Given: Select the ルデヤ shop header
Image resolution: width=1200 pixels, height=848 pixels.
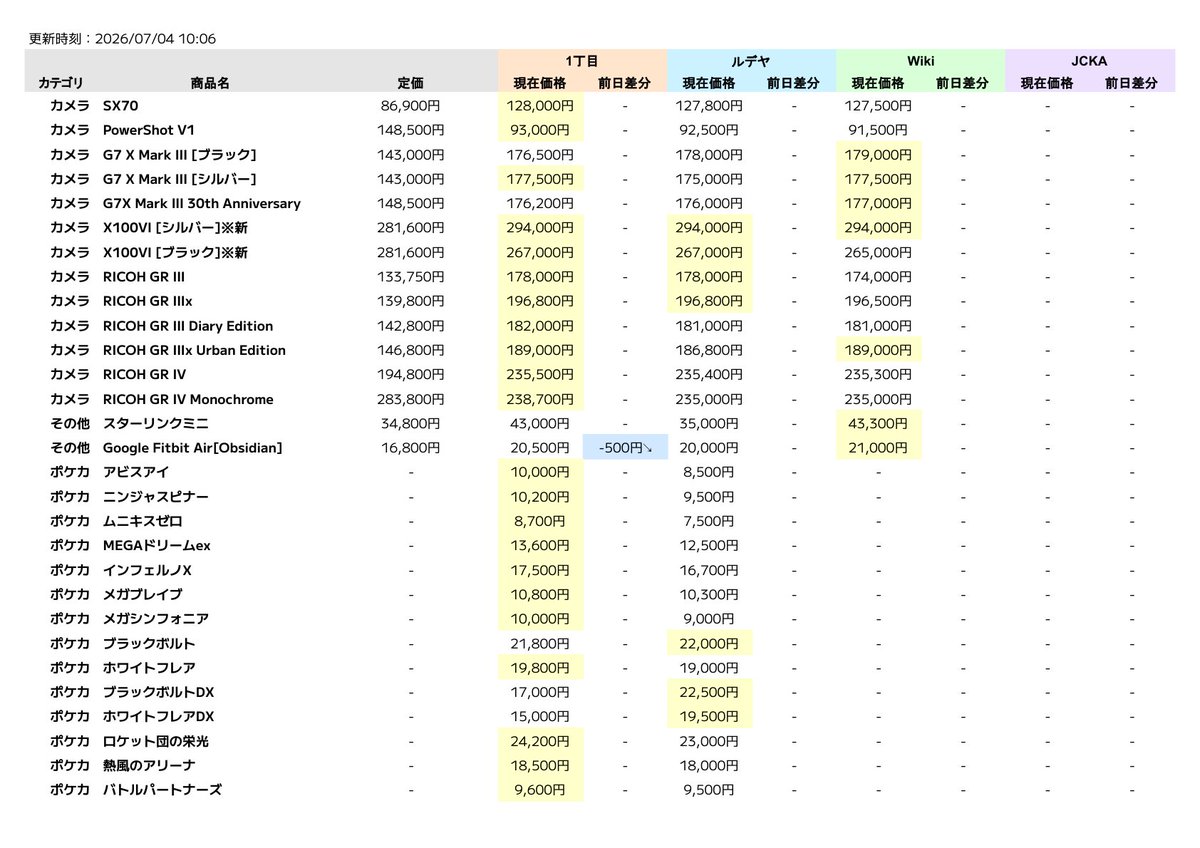Looking at the screenshot, I should [x=751, y=61].
